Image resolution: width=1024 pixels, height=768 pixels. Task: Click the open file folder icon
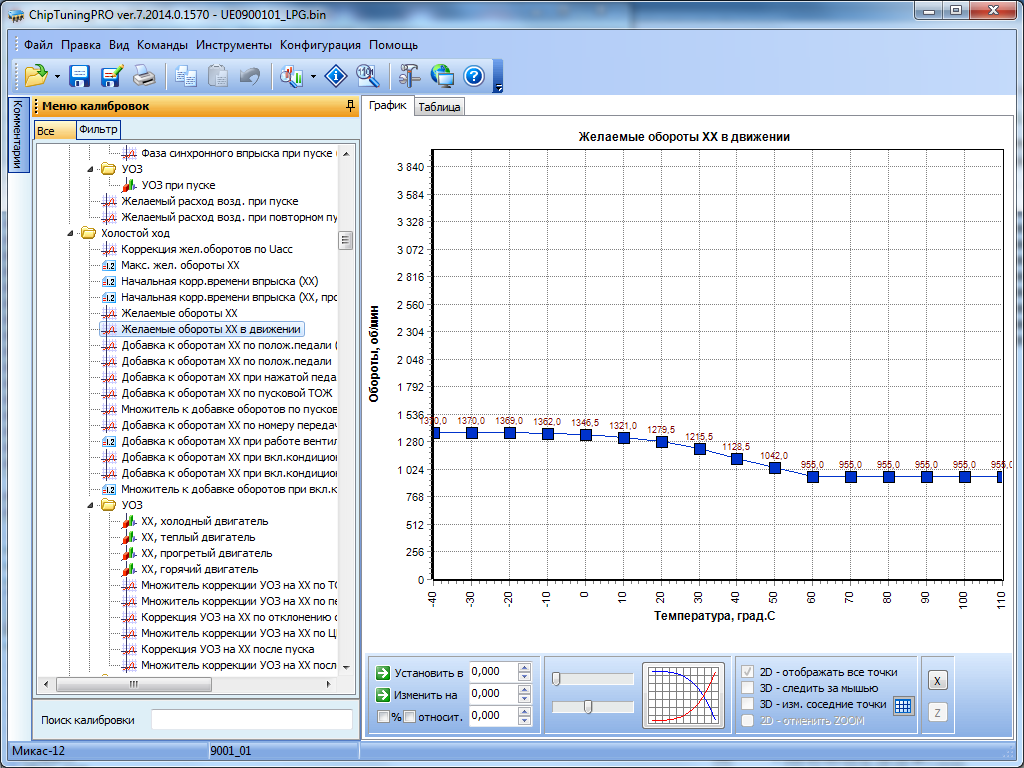[x=36, y=76]
